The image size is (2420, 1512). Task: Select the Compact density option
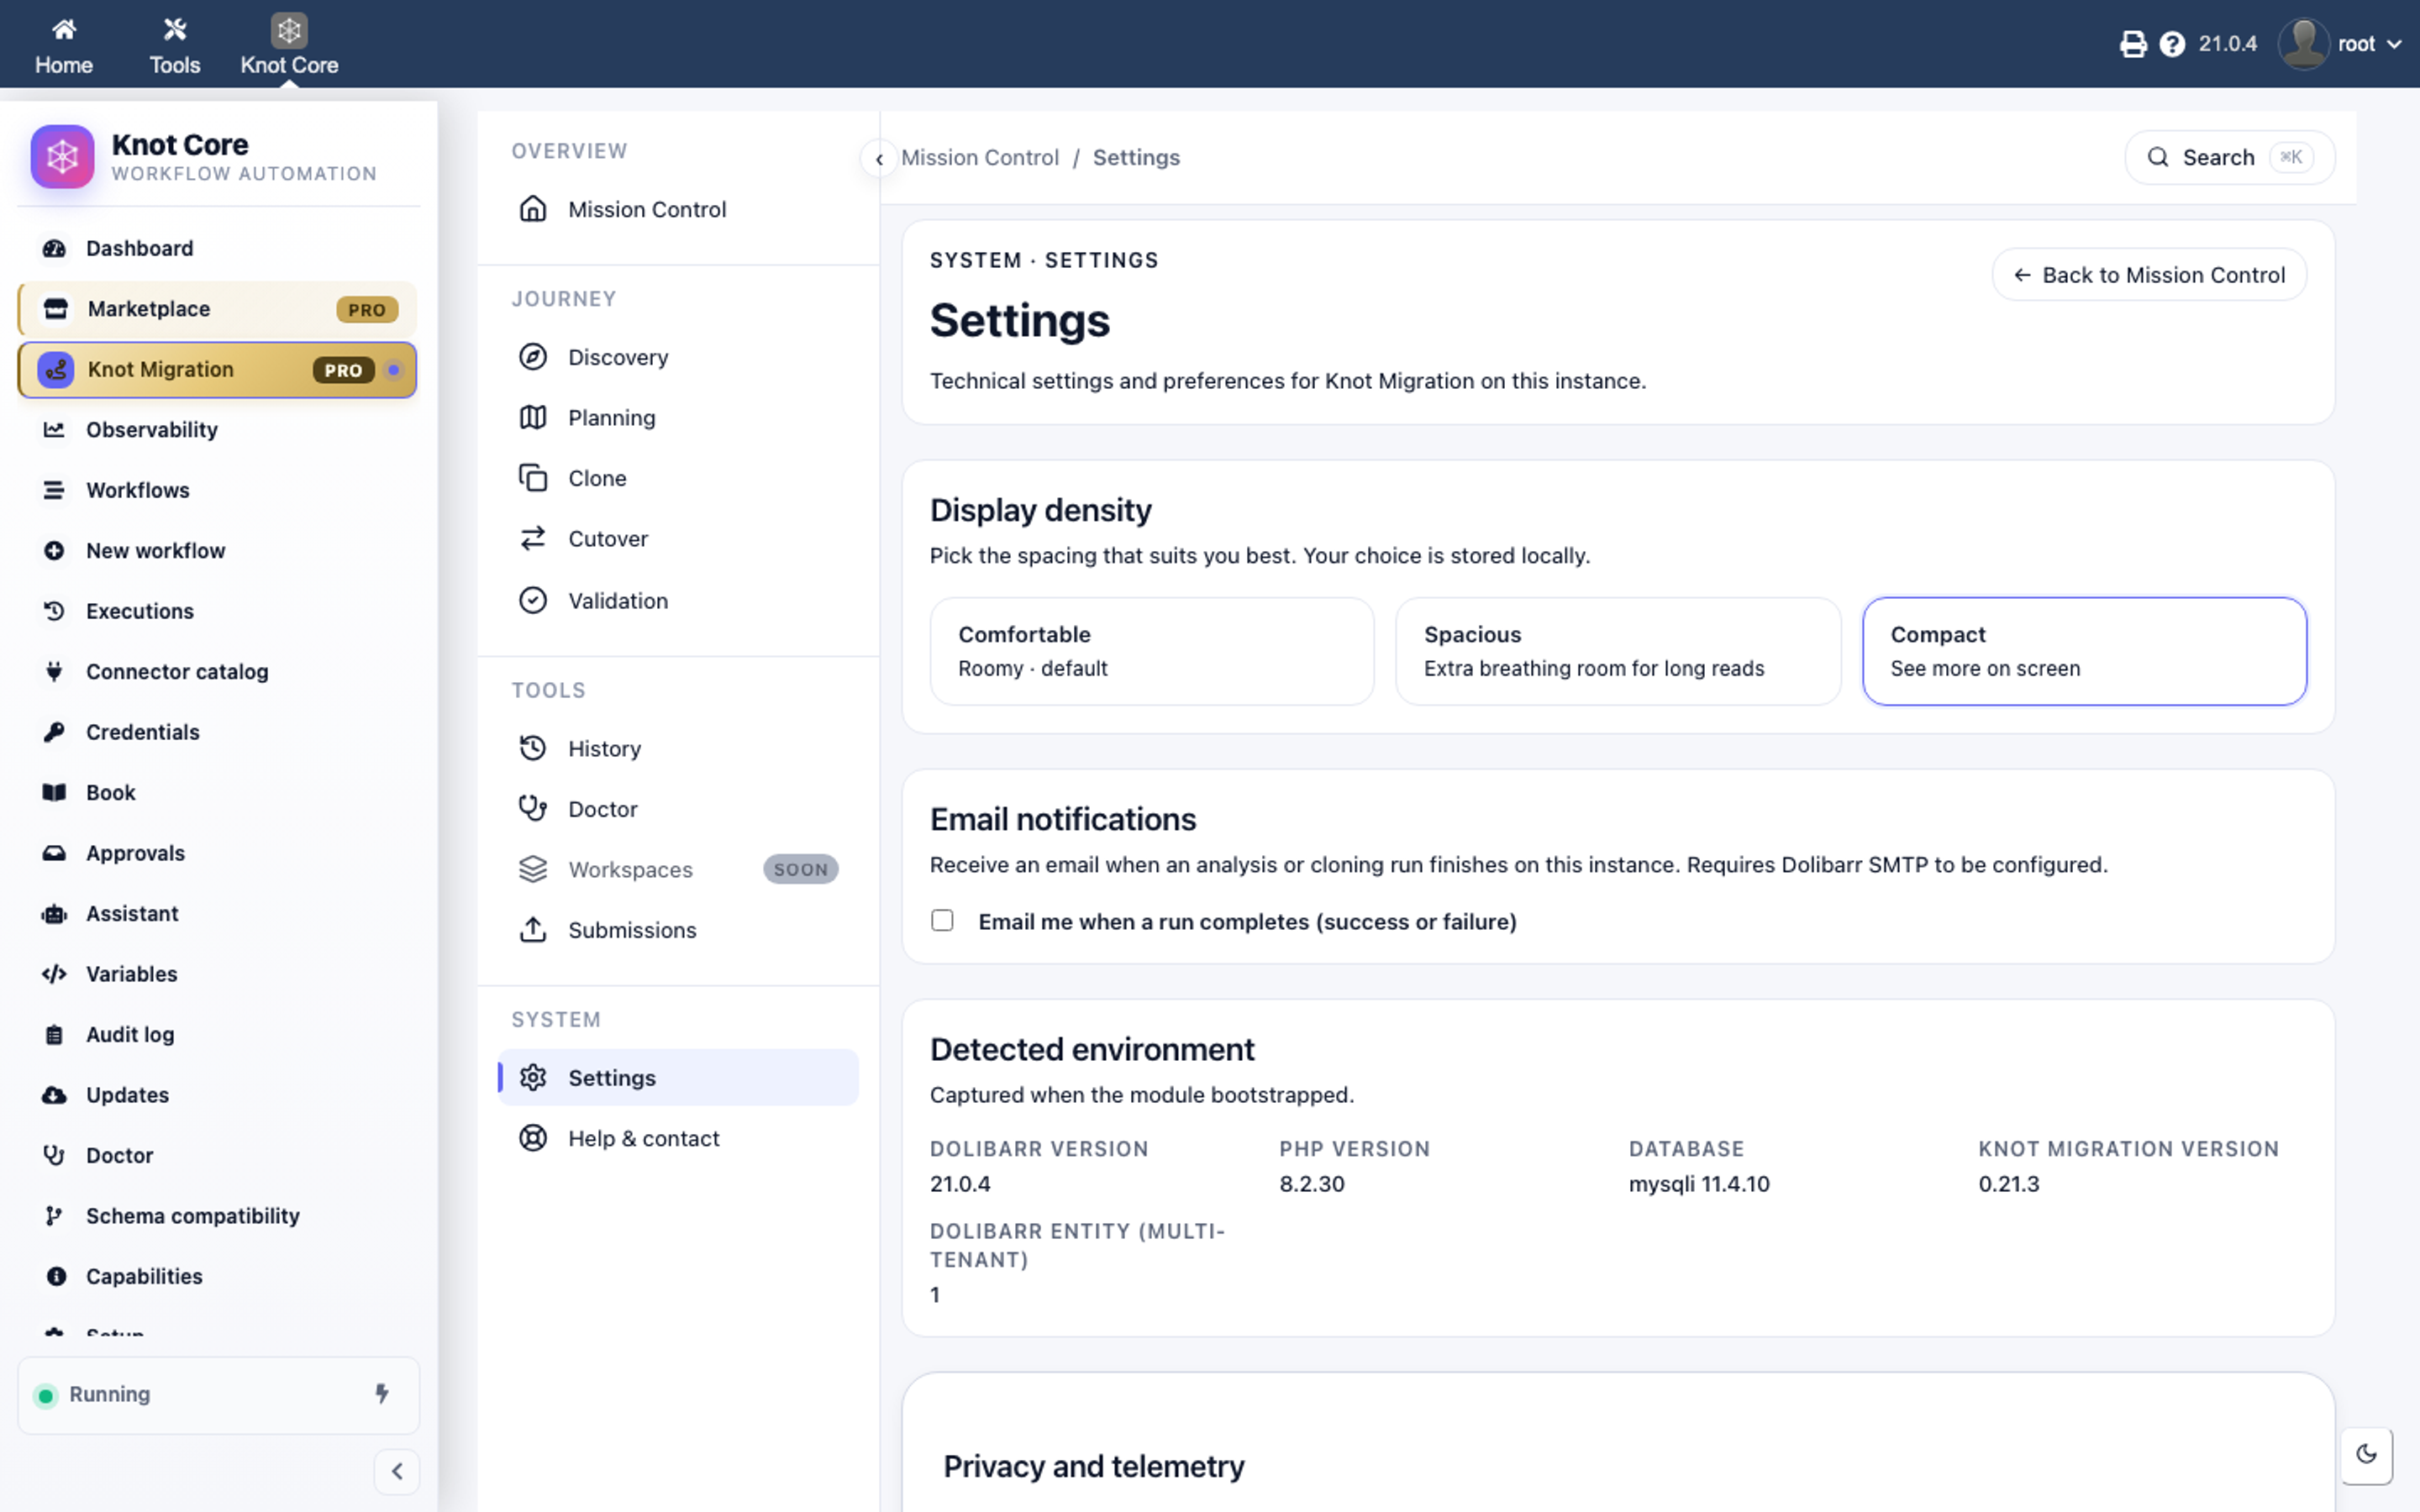[2084, 651]
